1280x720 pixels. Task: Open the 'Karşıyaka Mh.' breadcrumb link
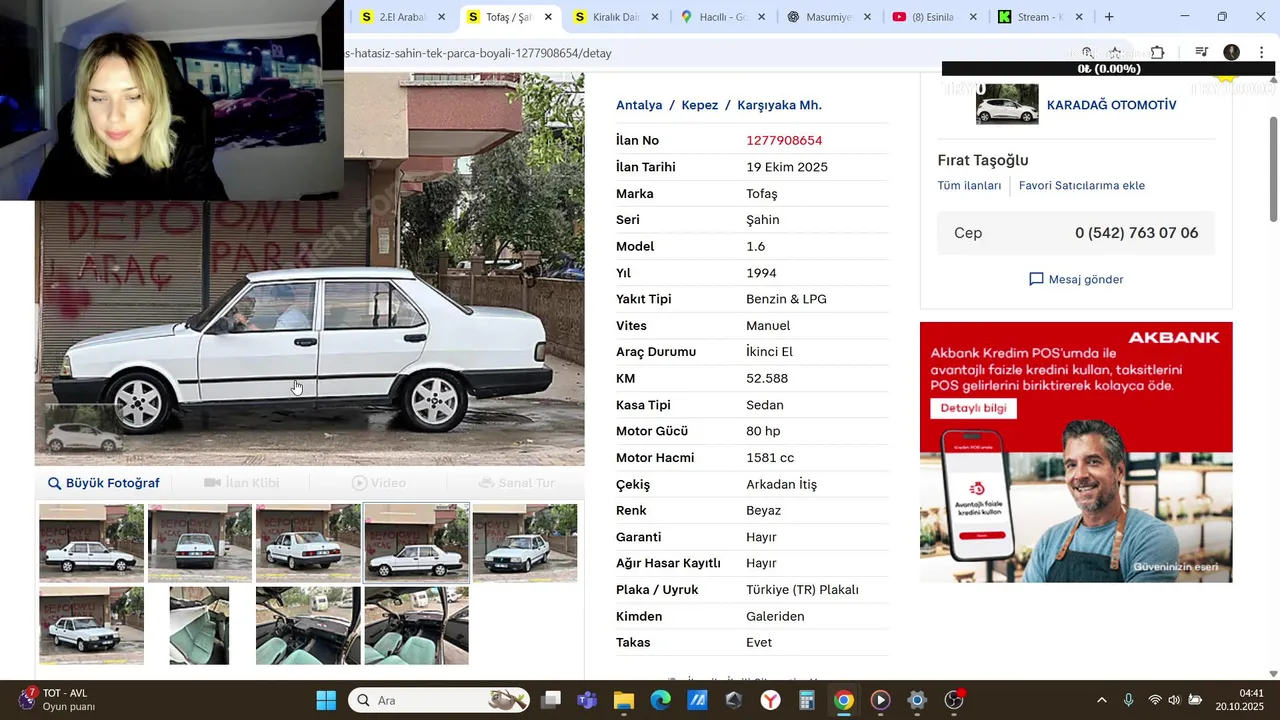(x=779, y=105)
